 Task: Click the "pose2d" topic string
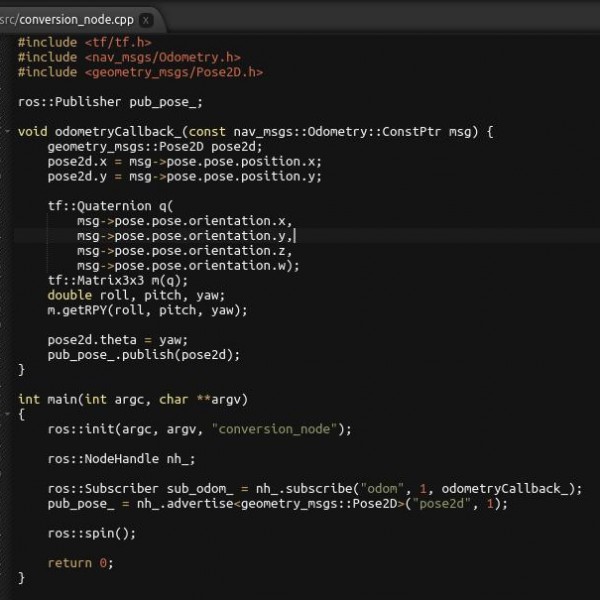coord(441,504)
